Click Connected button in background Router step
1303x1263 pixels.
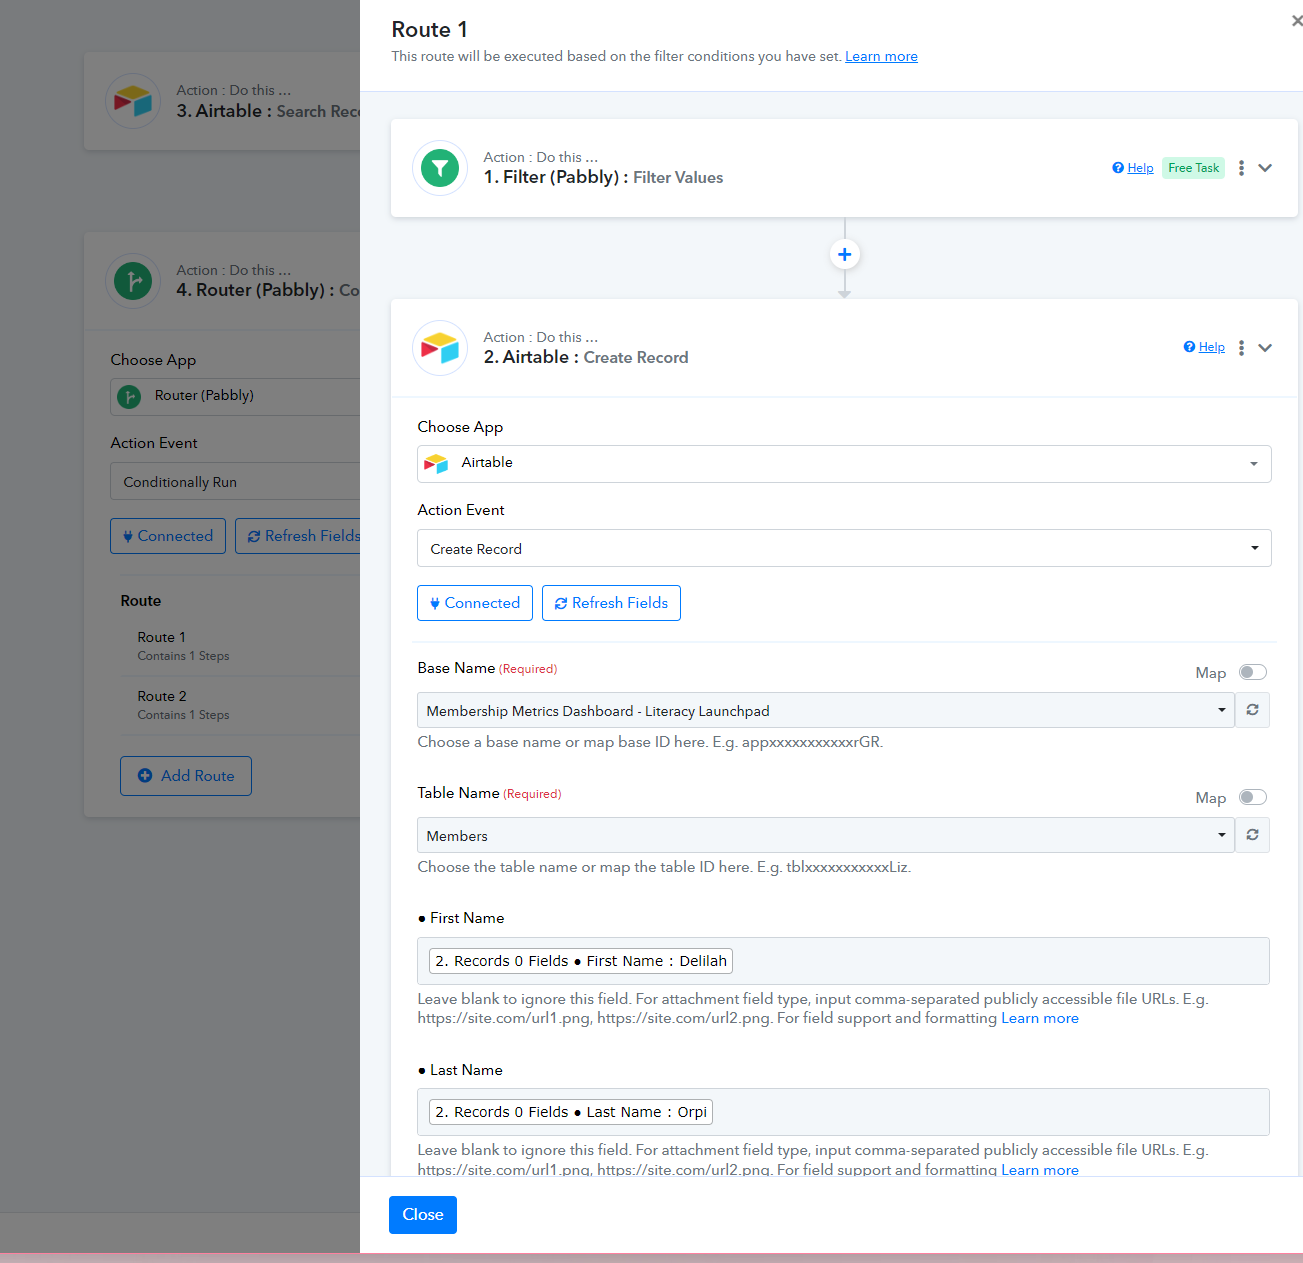(x=168, y=536)
